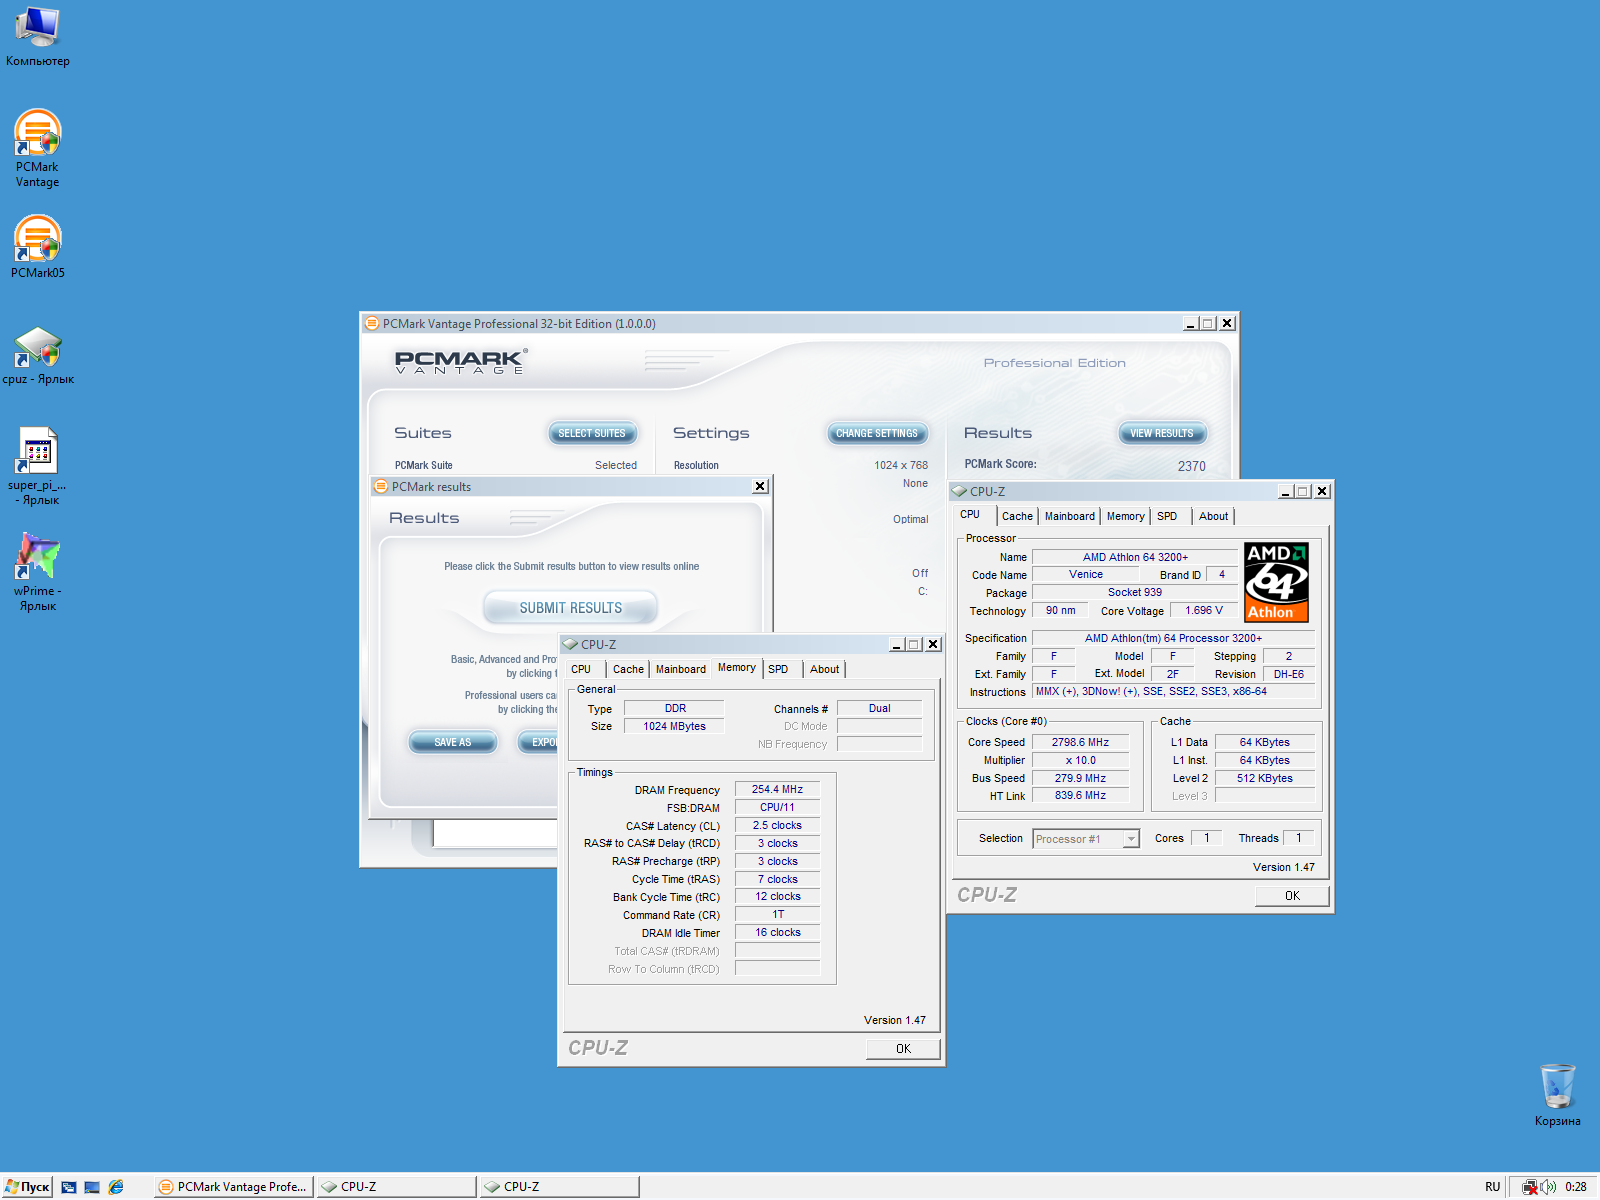Screen dimensions: 1600x1200
Task: Open Mainboard tab in memory CPU-Z window
Action: pyautogui.click(x=681, y=669)
